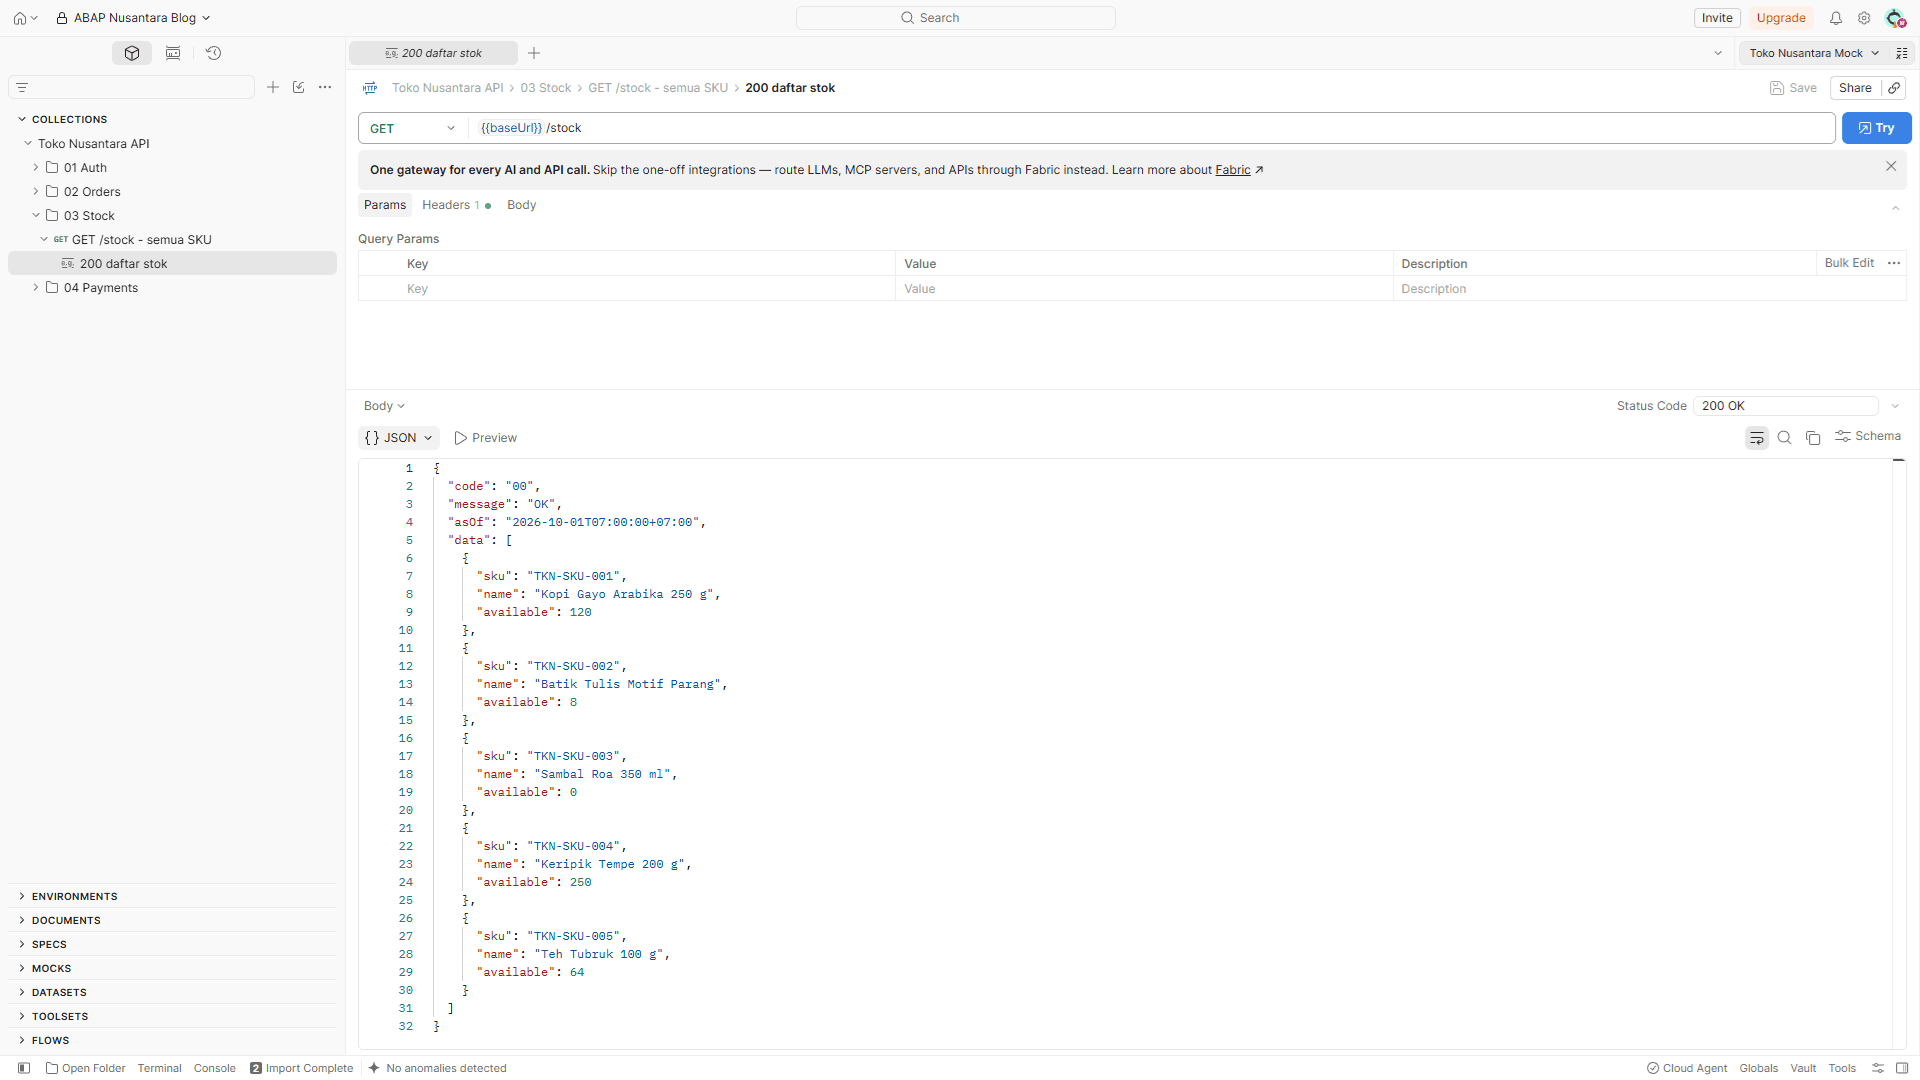Open the environment quick look icon
This screenshot has width=1920, height=1080.
tap(1902, 53)
